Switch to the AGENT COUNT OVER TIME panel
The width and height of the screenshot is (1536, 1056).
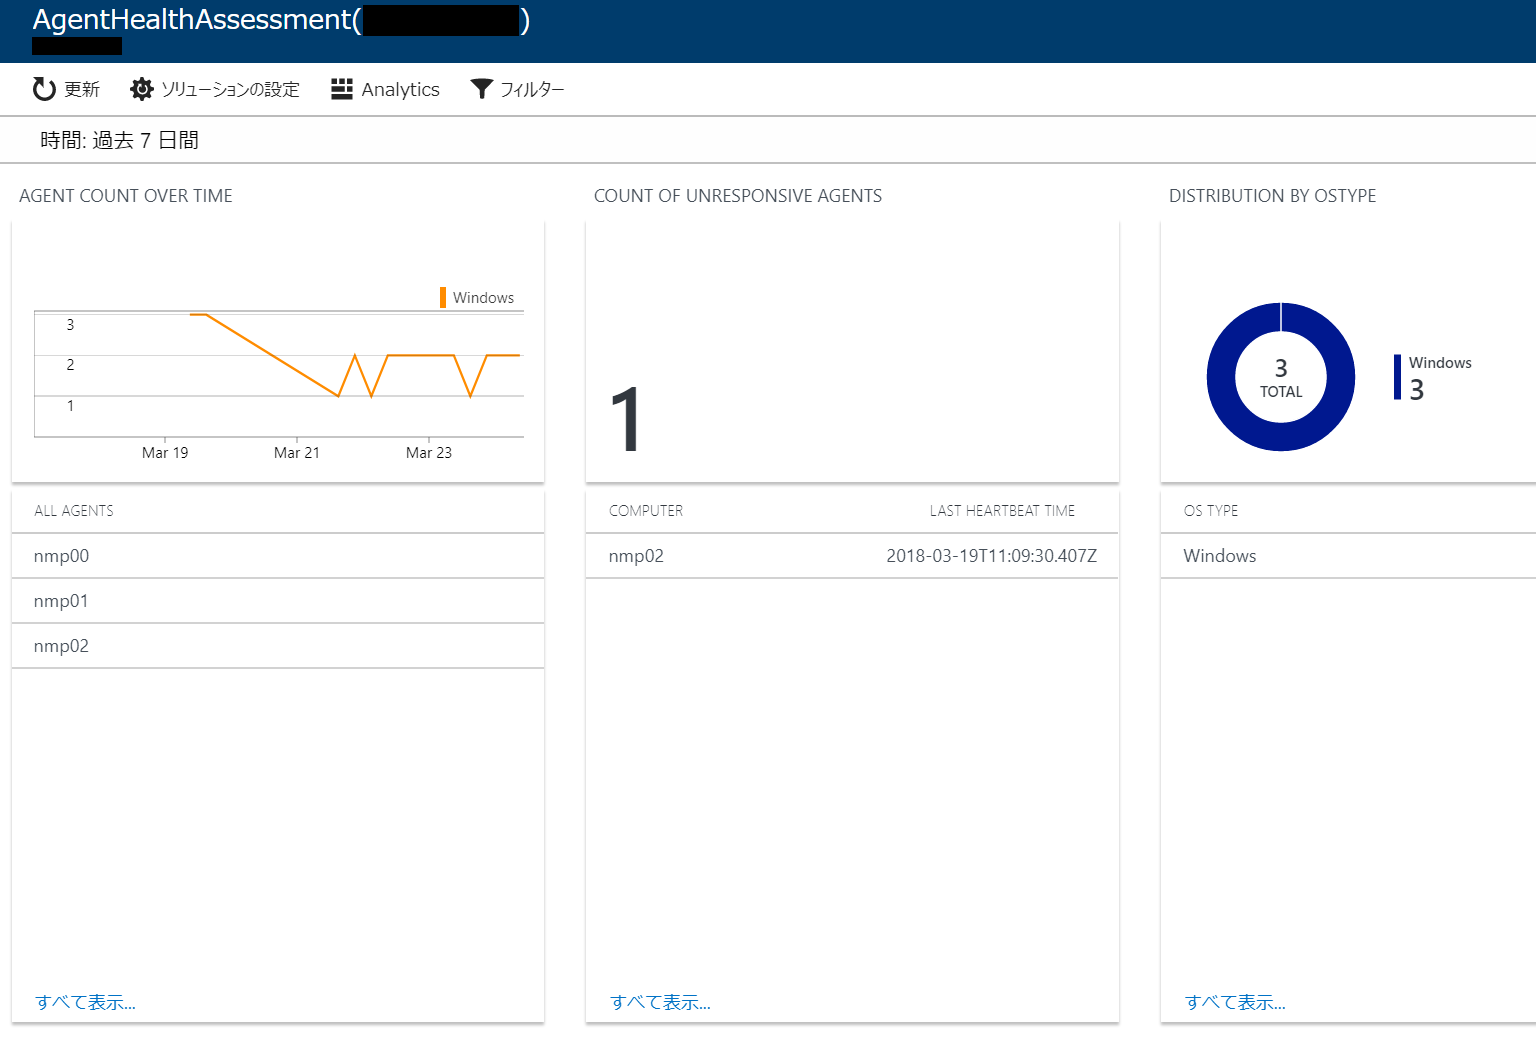point(125,196)
